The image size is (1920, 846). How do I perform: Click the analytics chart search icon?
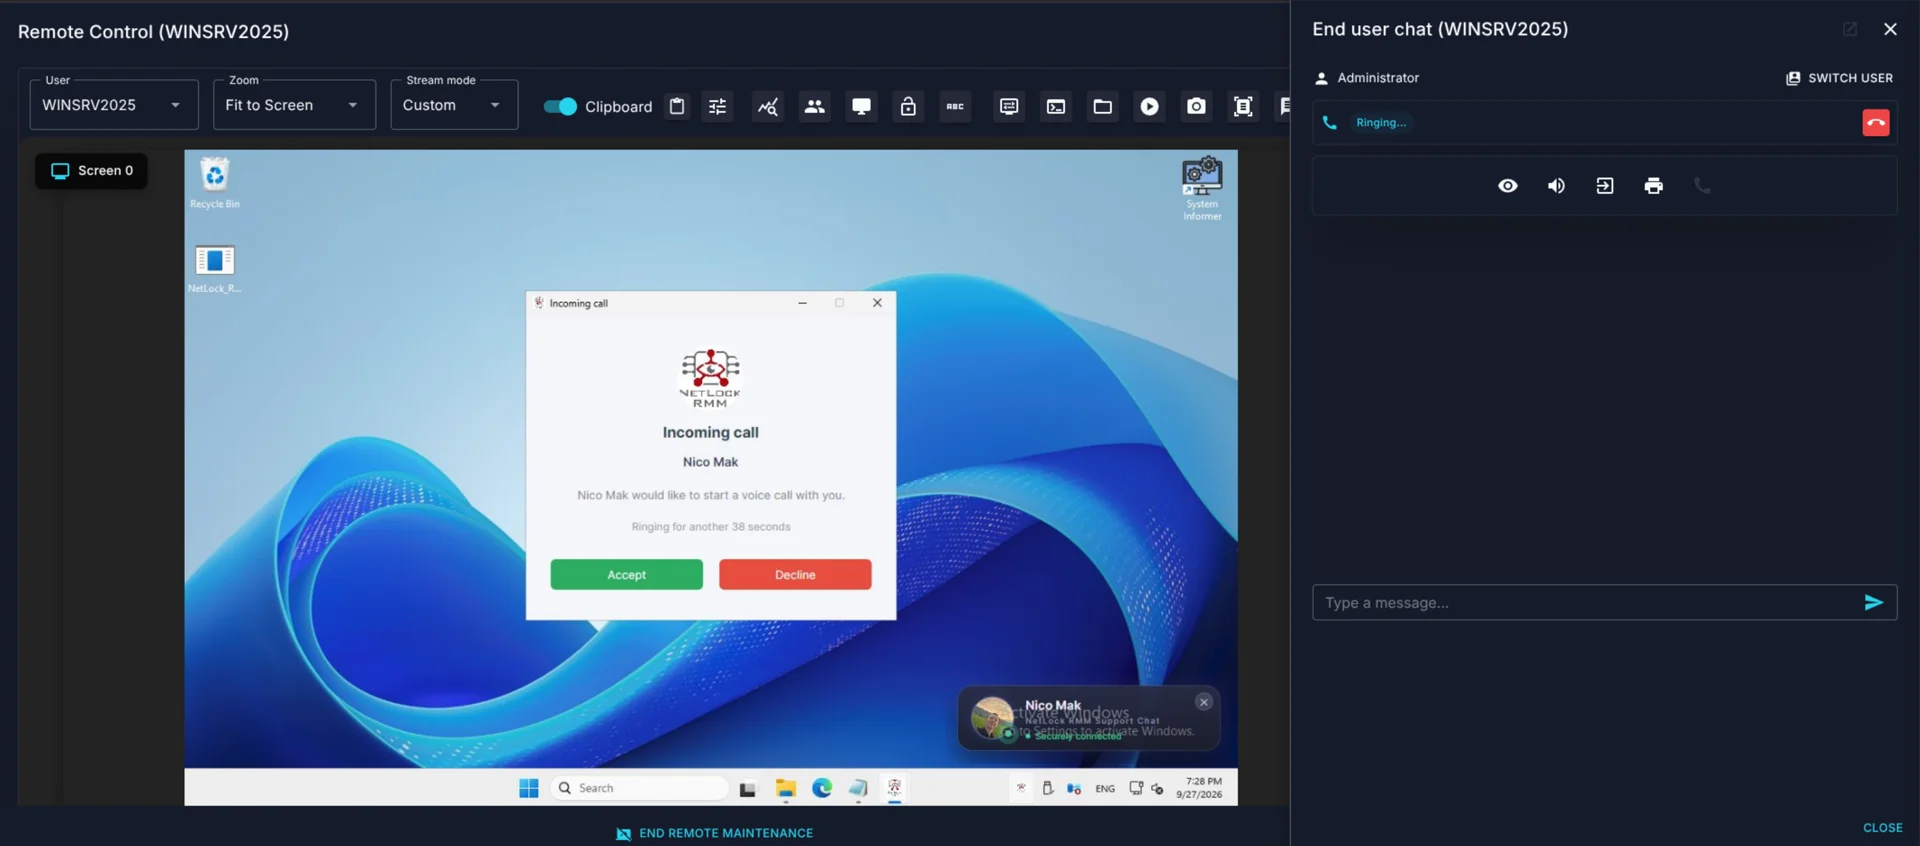768,106
